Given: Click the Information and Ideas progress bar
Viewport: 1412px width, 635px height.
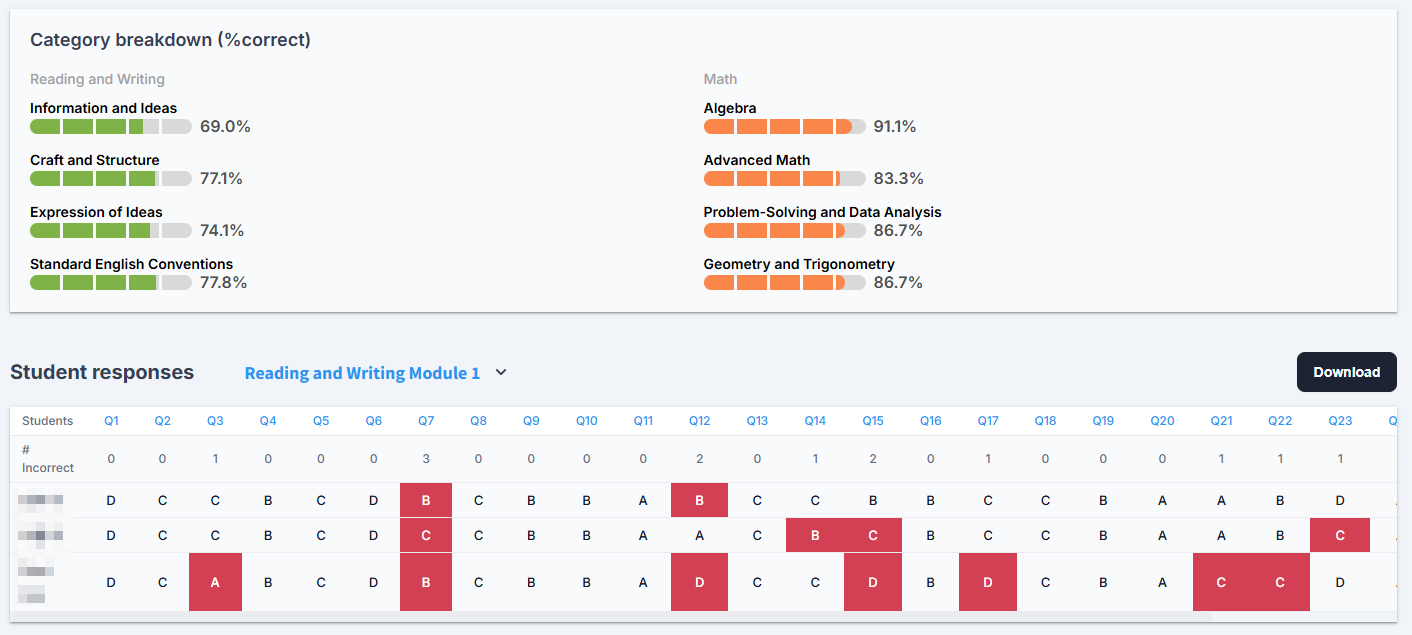Looking at the screenshot, I should click(111, 127).
